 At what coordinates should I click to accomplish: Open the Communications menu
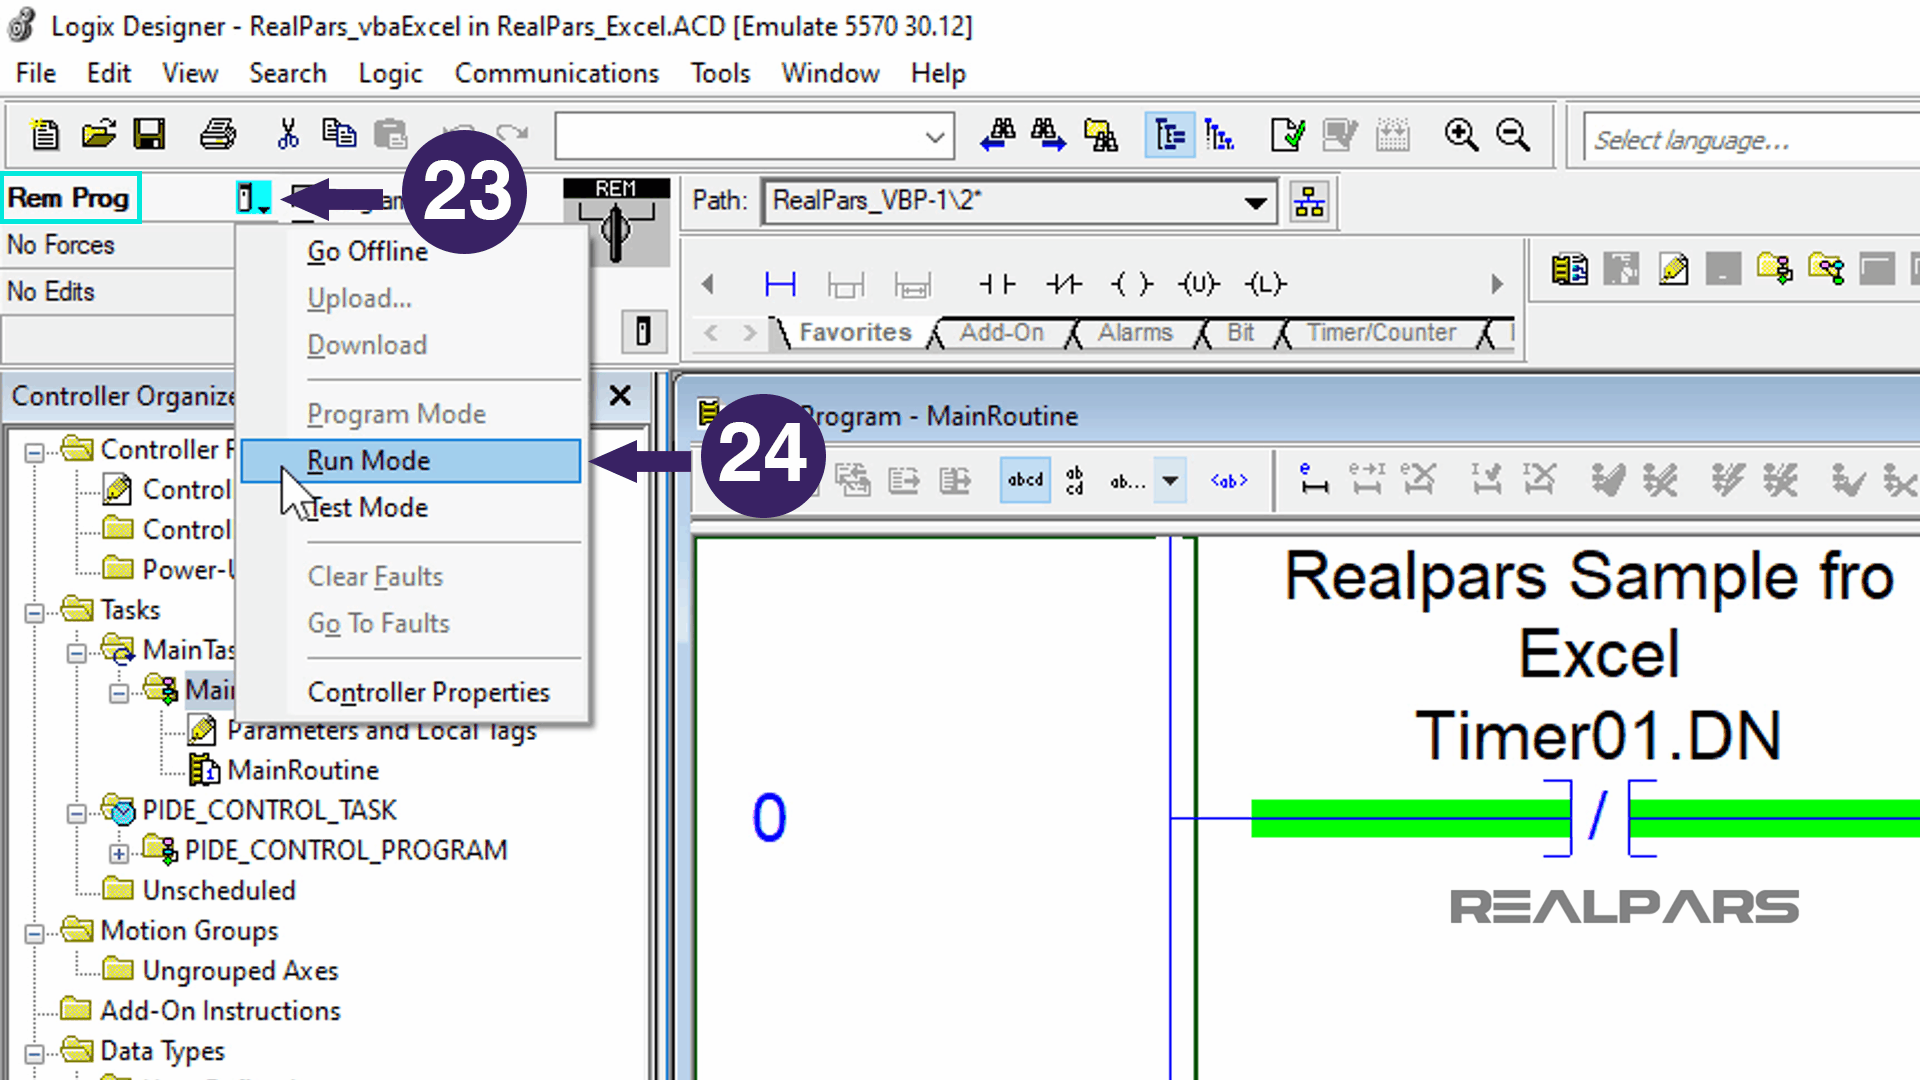click(556, 72)
